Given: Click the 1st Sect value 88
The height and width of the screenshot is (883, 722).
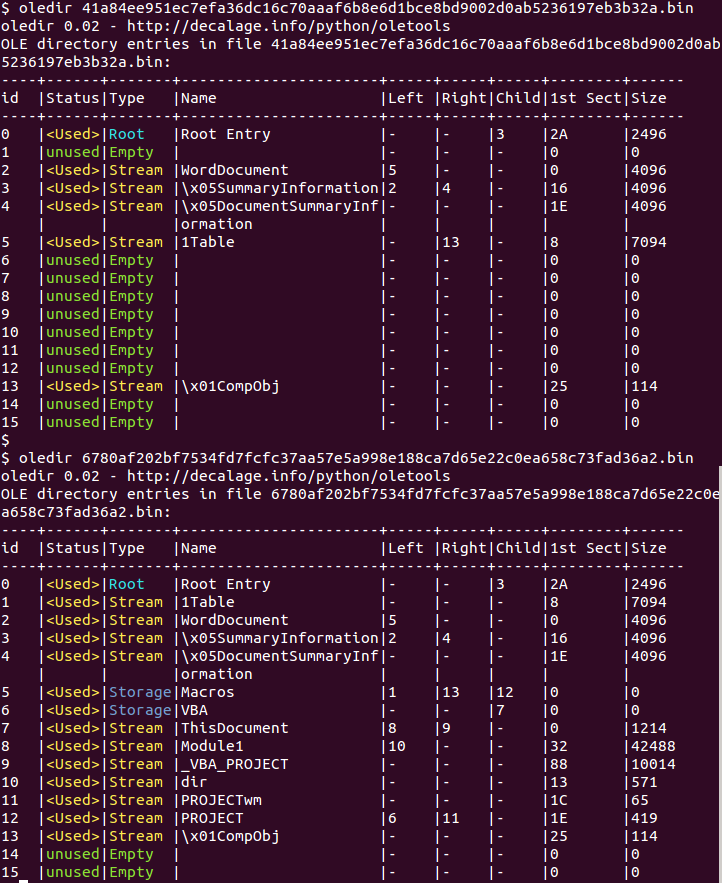Looking at the screenshot, I should pos(558,764).
